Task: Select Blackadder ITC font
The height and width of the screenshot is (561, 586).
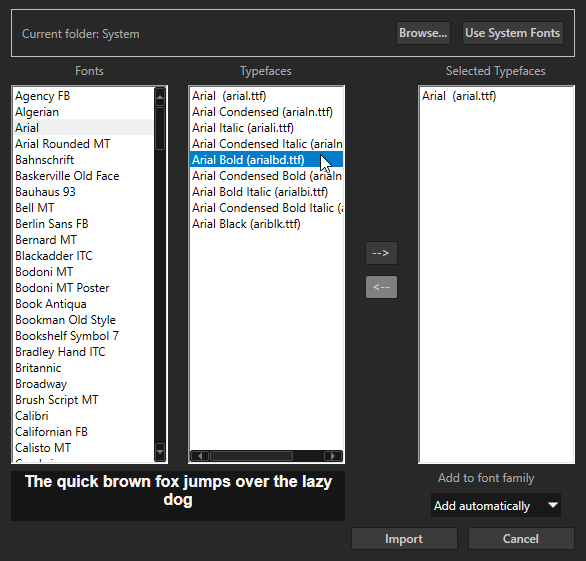Action: (83, 256)
